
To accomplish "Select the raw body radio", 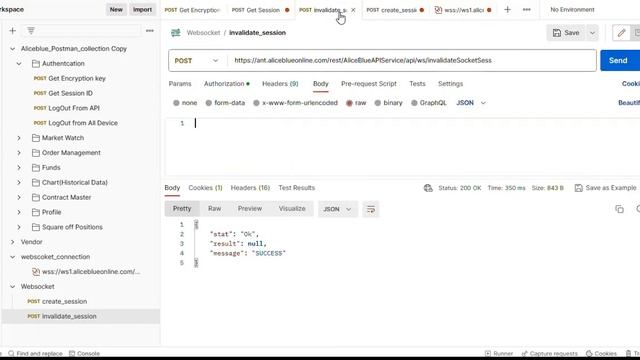I will (349, 103).
